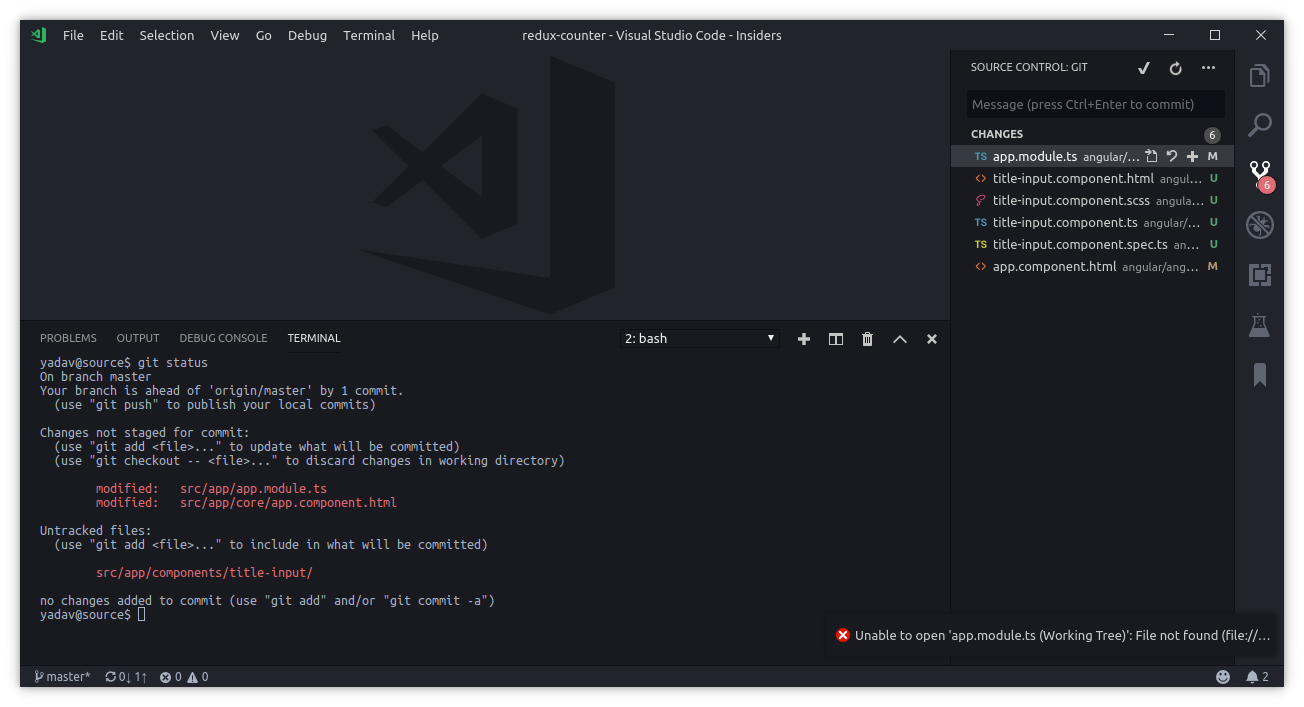Switch to the DEBUG CONSOLE tab
1304x707 pixels.
(223, 338)
